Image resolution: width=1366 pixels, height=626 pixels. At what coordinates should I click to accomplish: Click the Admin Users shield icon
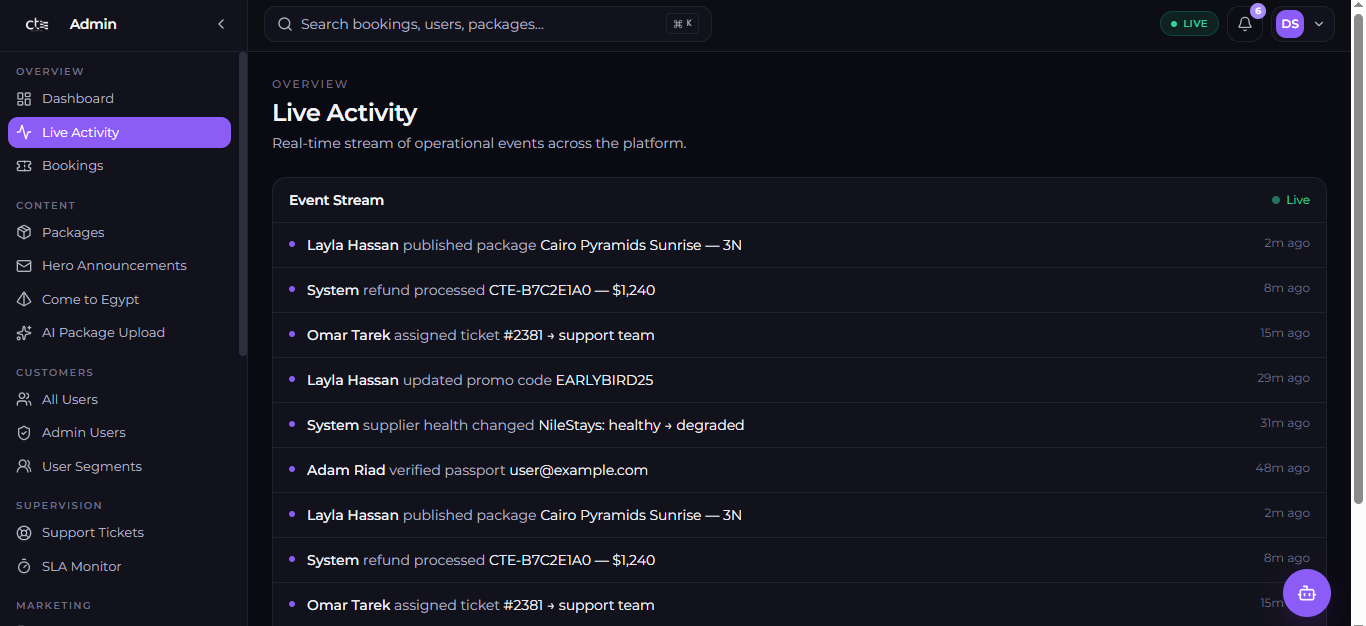[24, 433]
